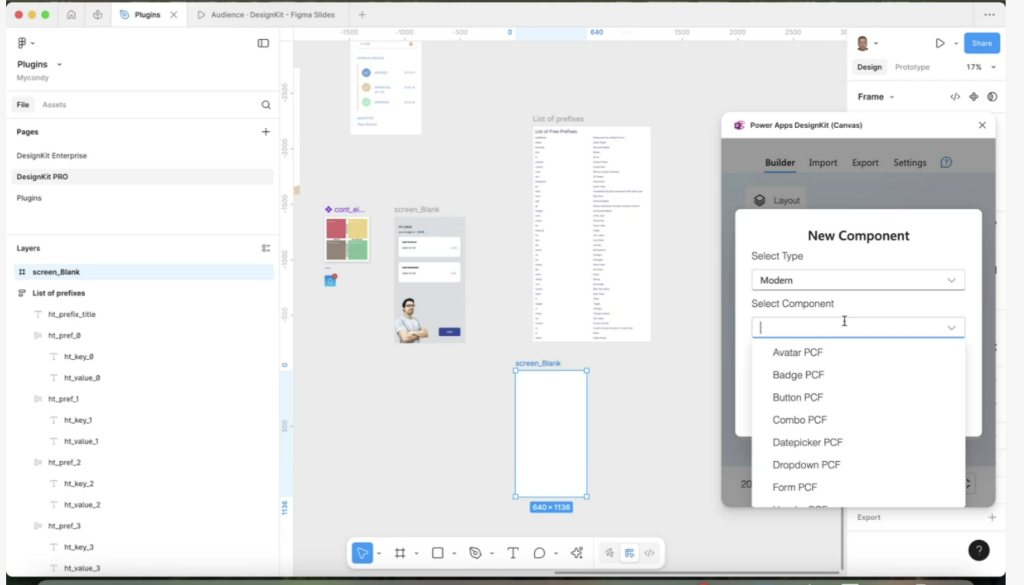Image resolution: width=1024 pixels, height=585 pixels.
Task: Select the Builder tab in DesignKit
Action: coord(780,163)
